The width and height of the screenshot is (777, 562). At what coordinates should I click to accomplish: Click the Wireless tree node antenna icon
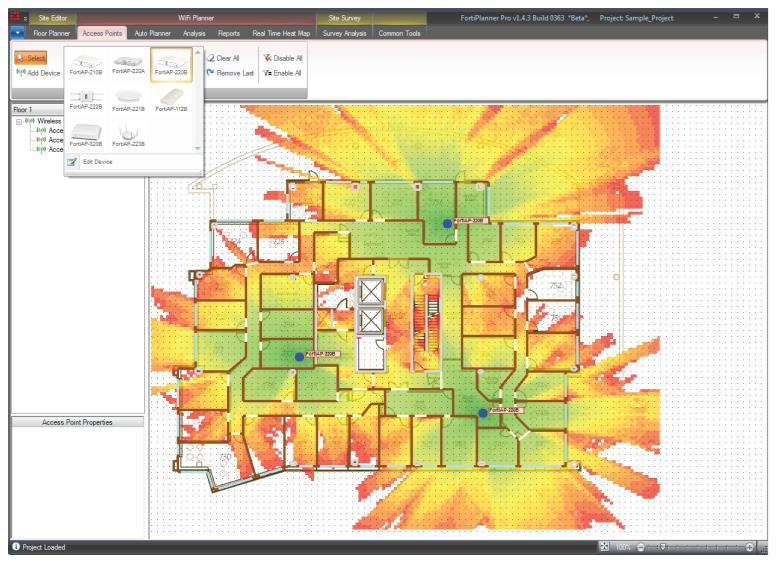coord(30,121)
